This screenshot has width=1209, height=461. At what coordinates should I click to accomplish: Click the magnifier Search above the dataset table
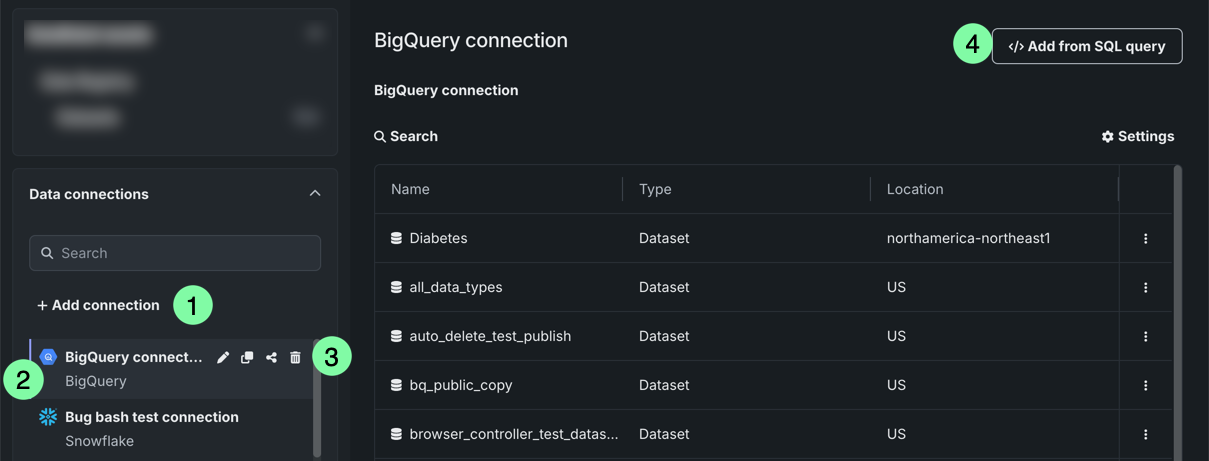tap(406, 136)
